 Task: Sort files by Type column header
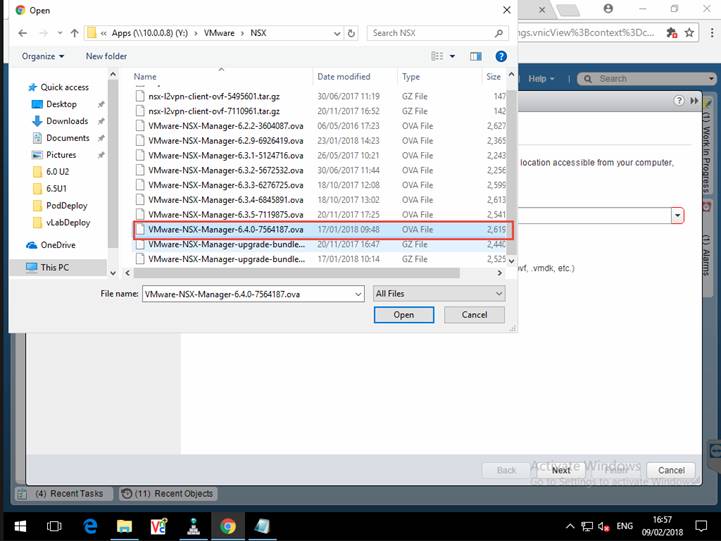(x=411, y=77)
